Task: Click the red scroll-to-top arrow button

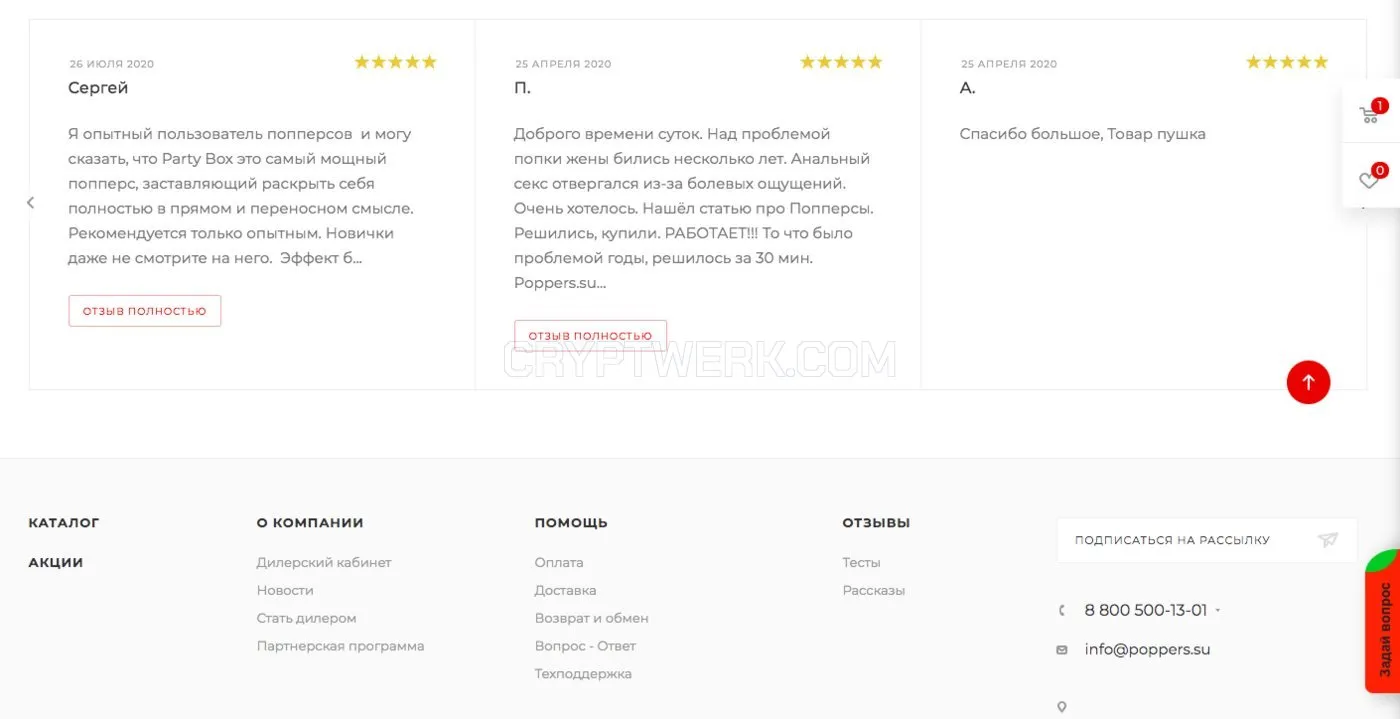Action: (x=1308, y=382)
